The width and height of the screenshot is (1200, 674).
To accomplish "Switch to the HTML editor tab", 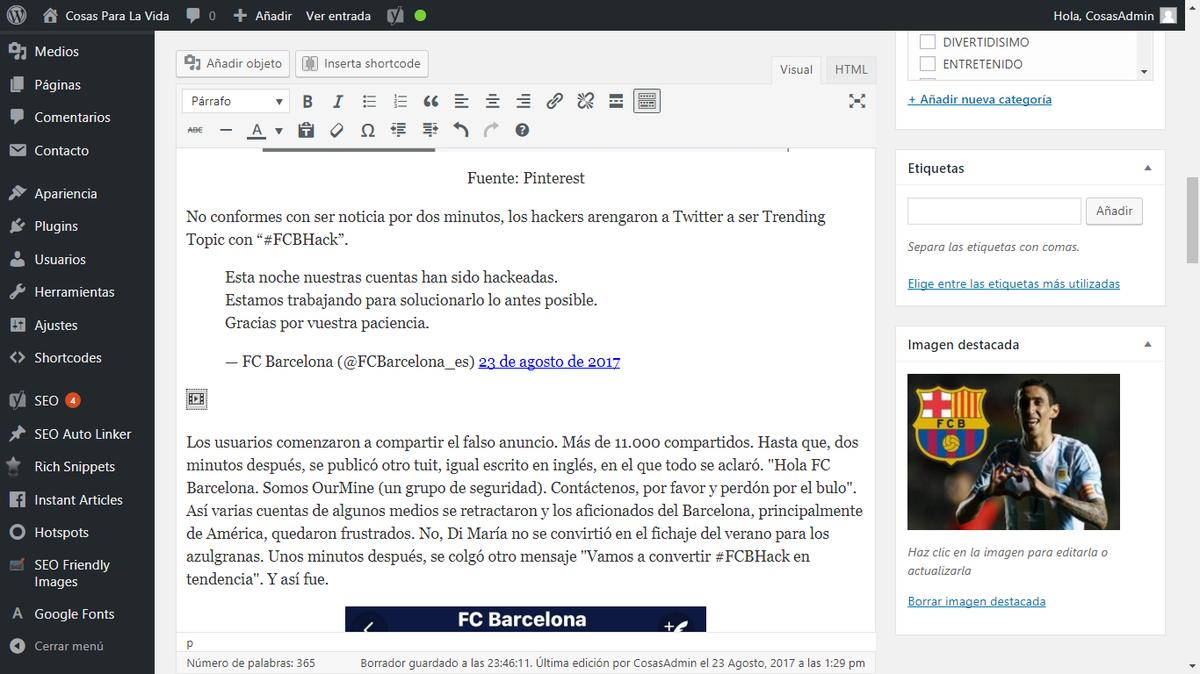I will [851, 69].
